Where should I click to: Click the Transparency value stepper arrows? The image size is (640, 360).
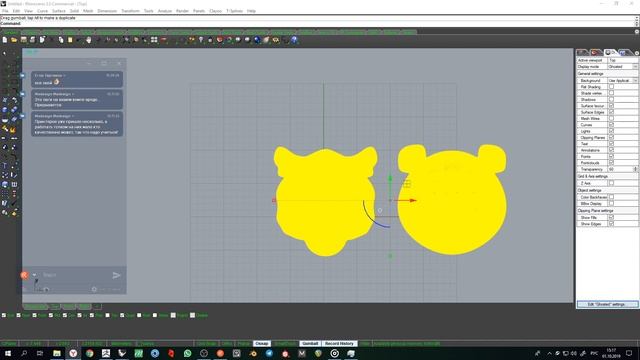(636, 169)
